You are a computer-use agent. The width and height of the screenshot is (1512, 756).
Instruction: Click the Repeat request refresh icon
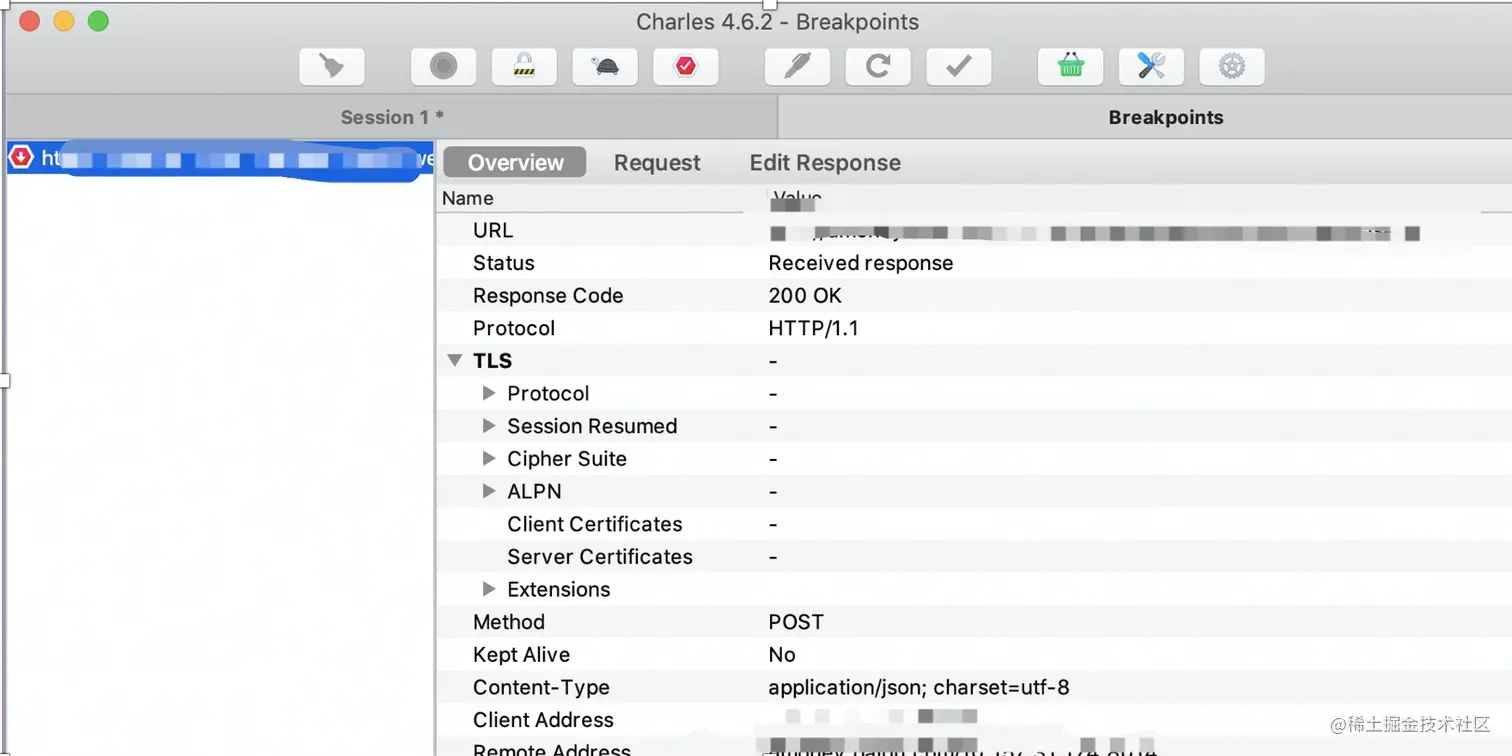(878, 66)
